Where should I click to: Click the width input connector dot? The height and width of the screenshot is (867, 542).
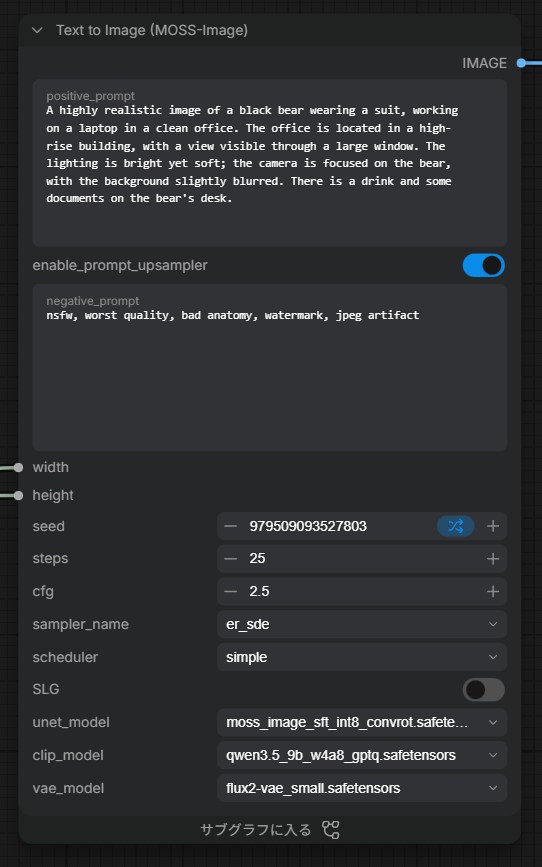click(18, 468)
